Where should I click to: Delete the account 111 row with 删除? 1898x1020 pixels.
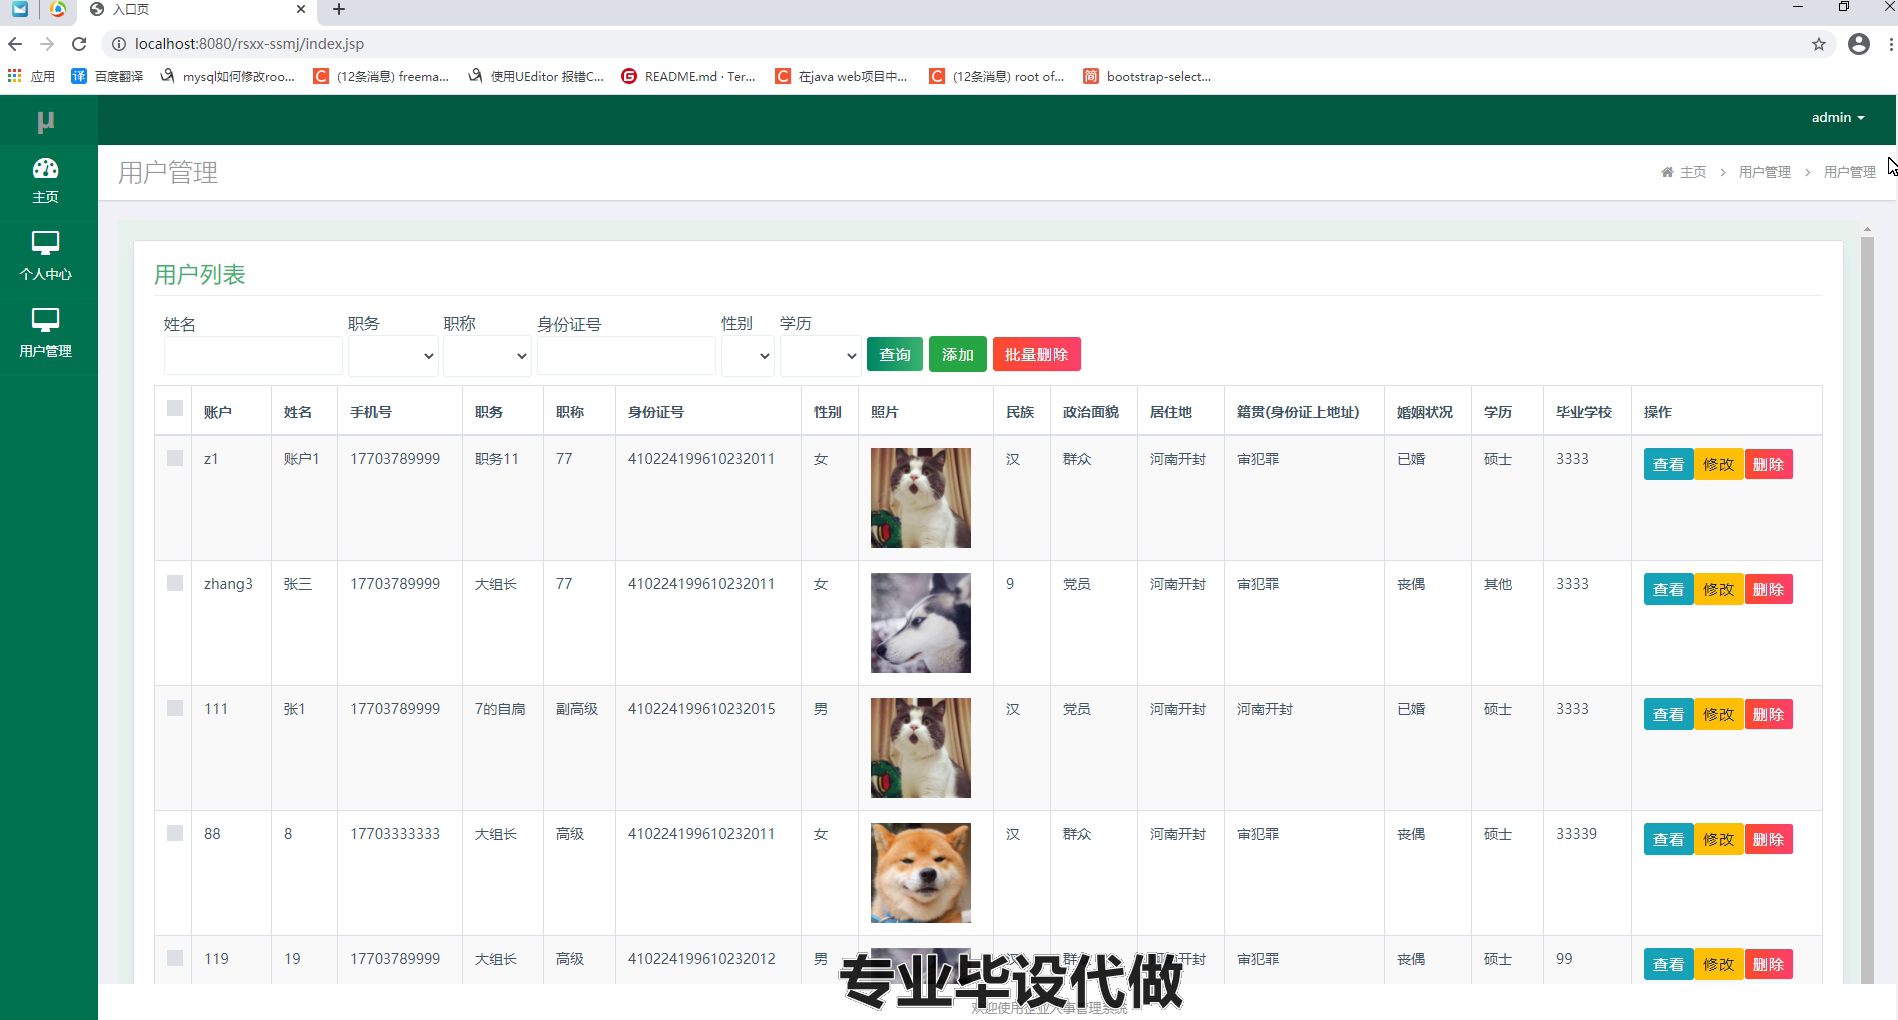pos(1769,714)
